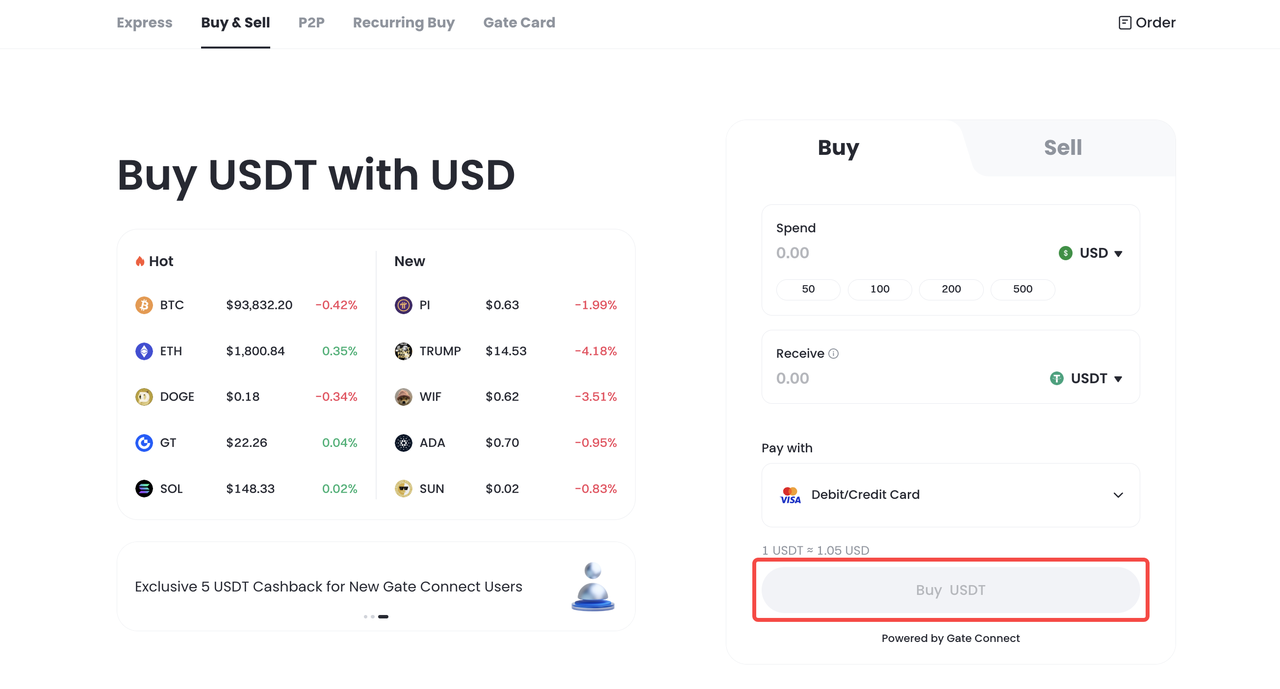Click the cashback banner pagination dots
The width and height of the screenshot is (1280, 689).
(376, 617)
